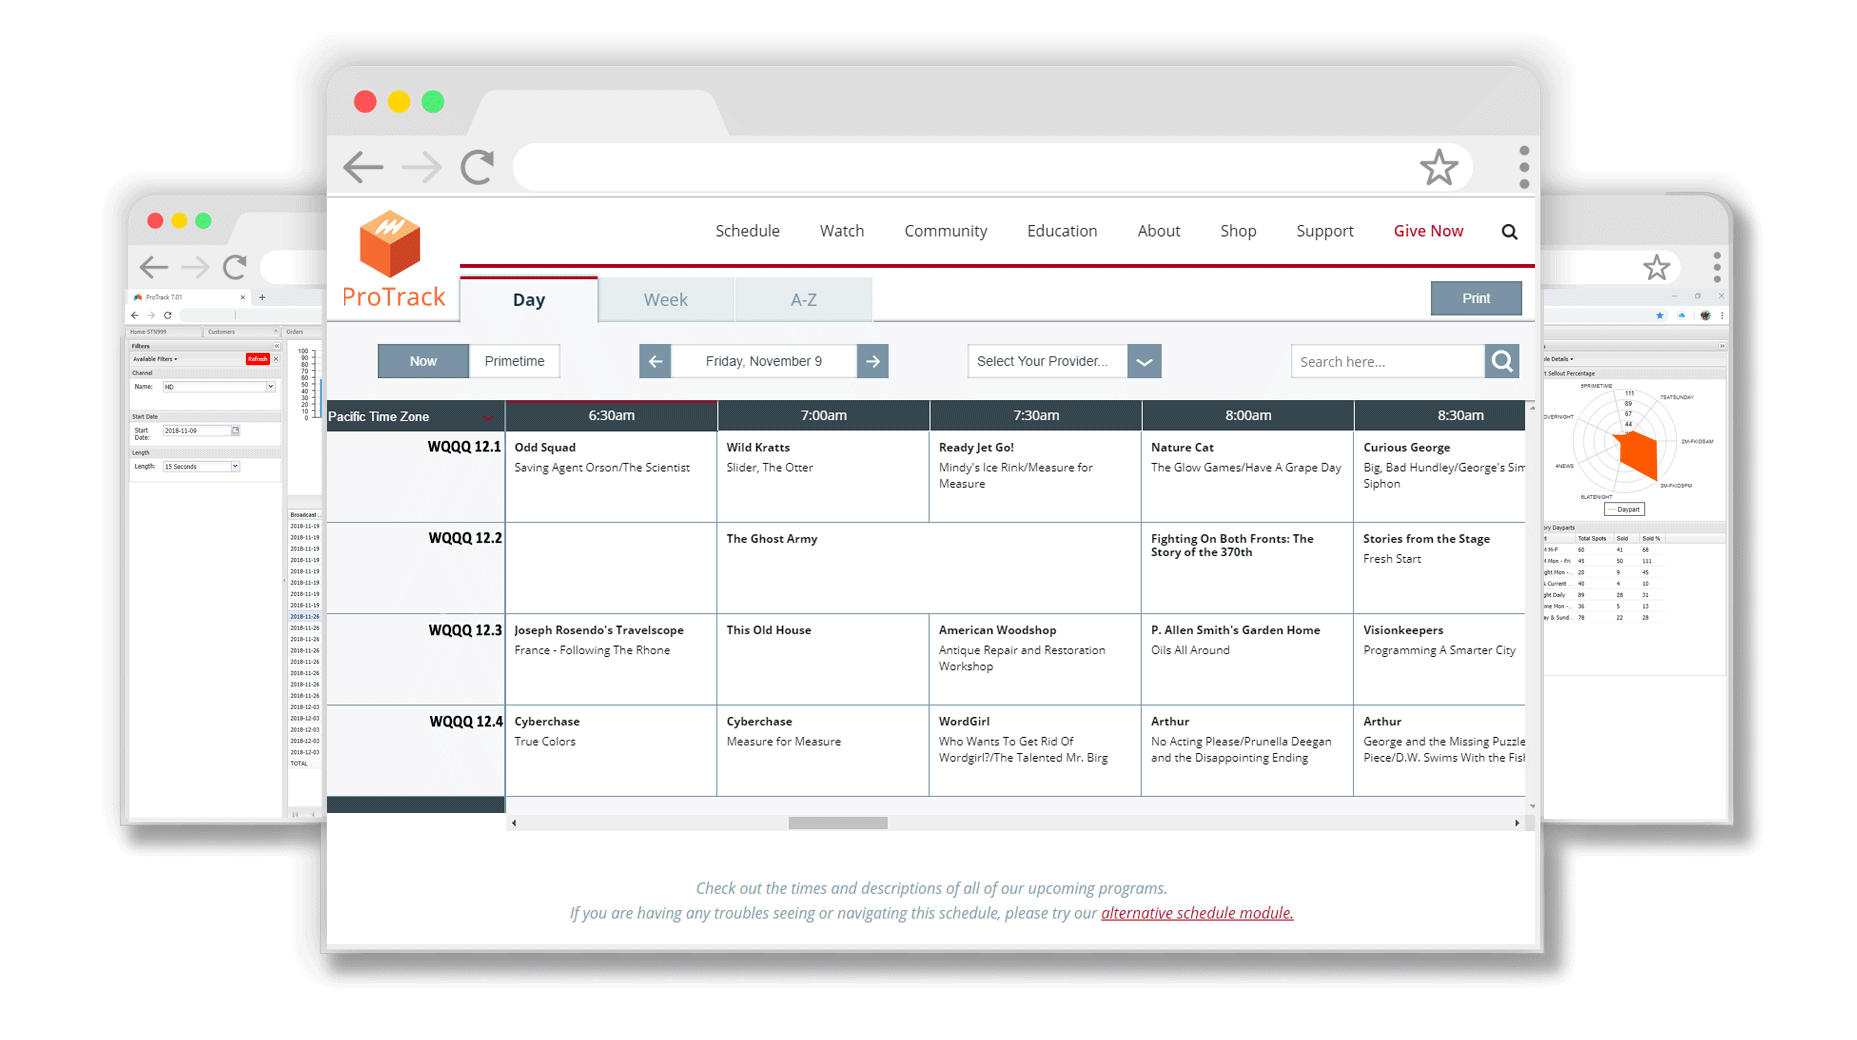Switch to the A-Z tab

coord(803,299)
